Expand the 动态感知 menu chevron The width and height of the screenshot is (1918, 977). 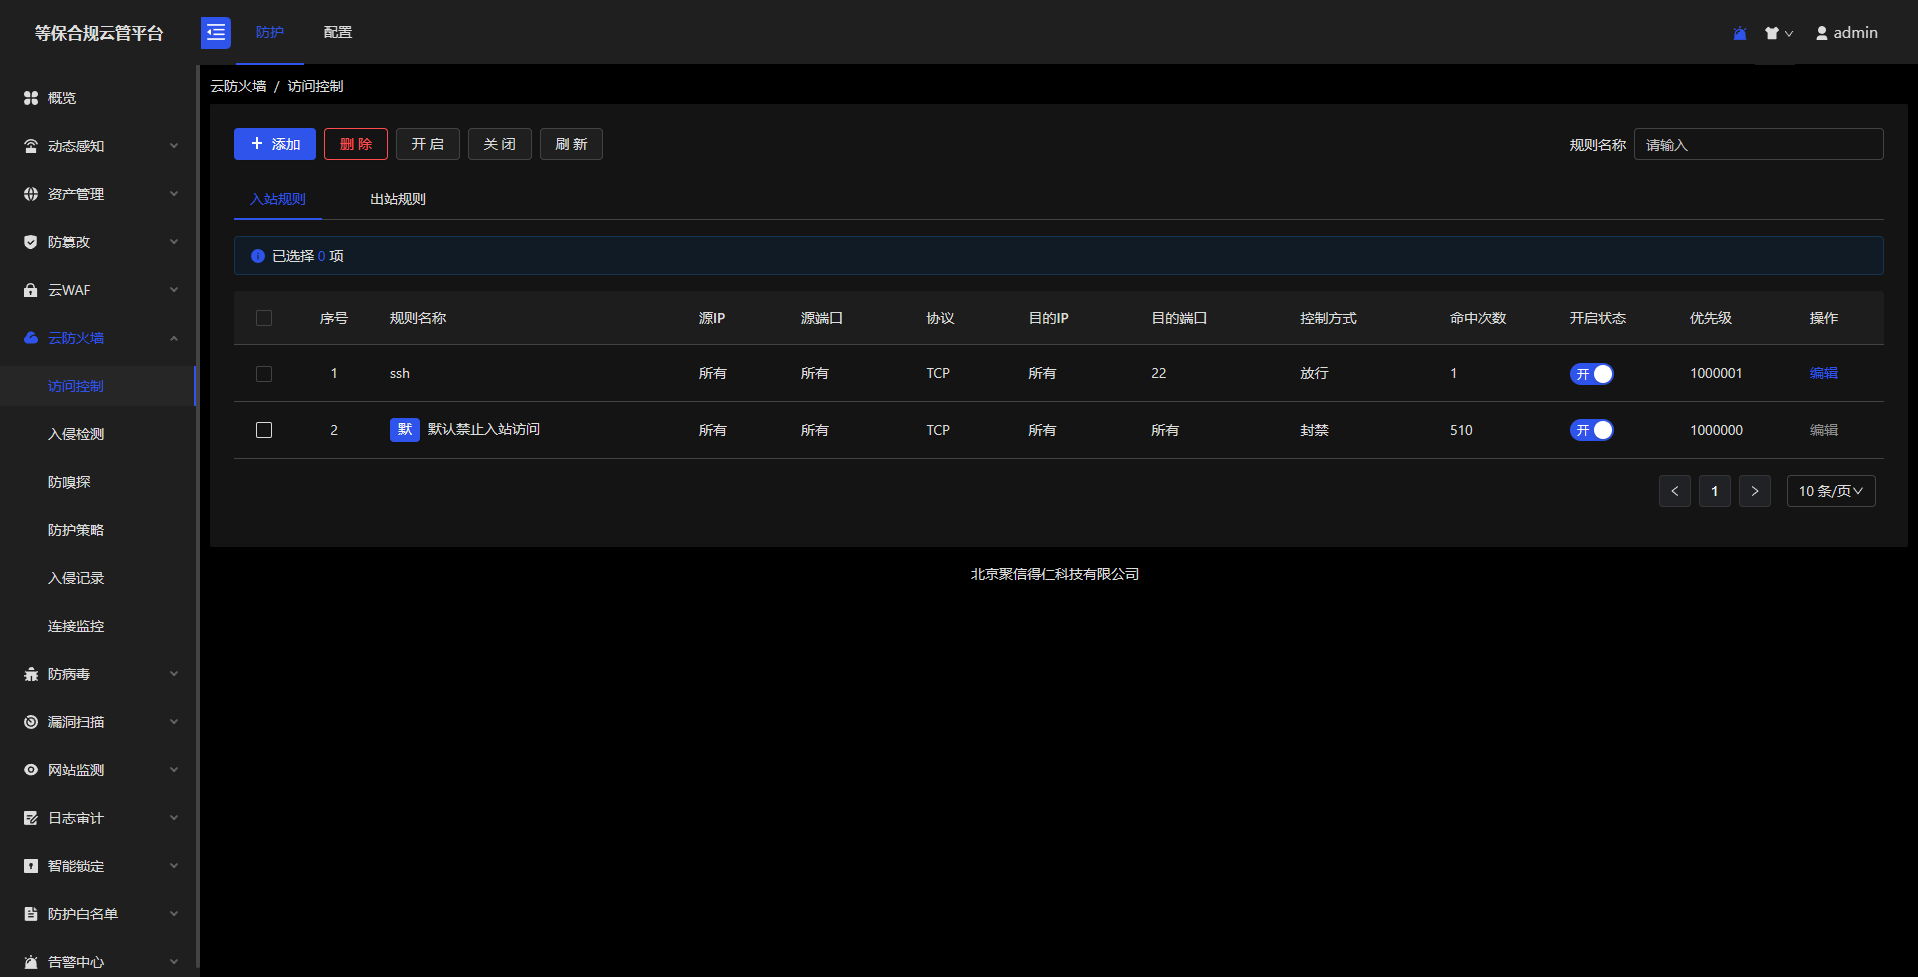[x=174, y=146]
